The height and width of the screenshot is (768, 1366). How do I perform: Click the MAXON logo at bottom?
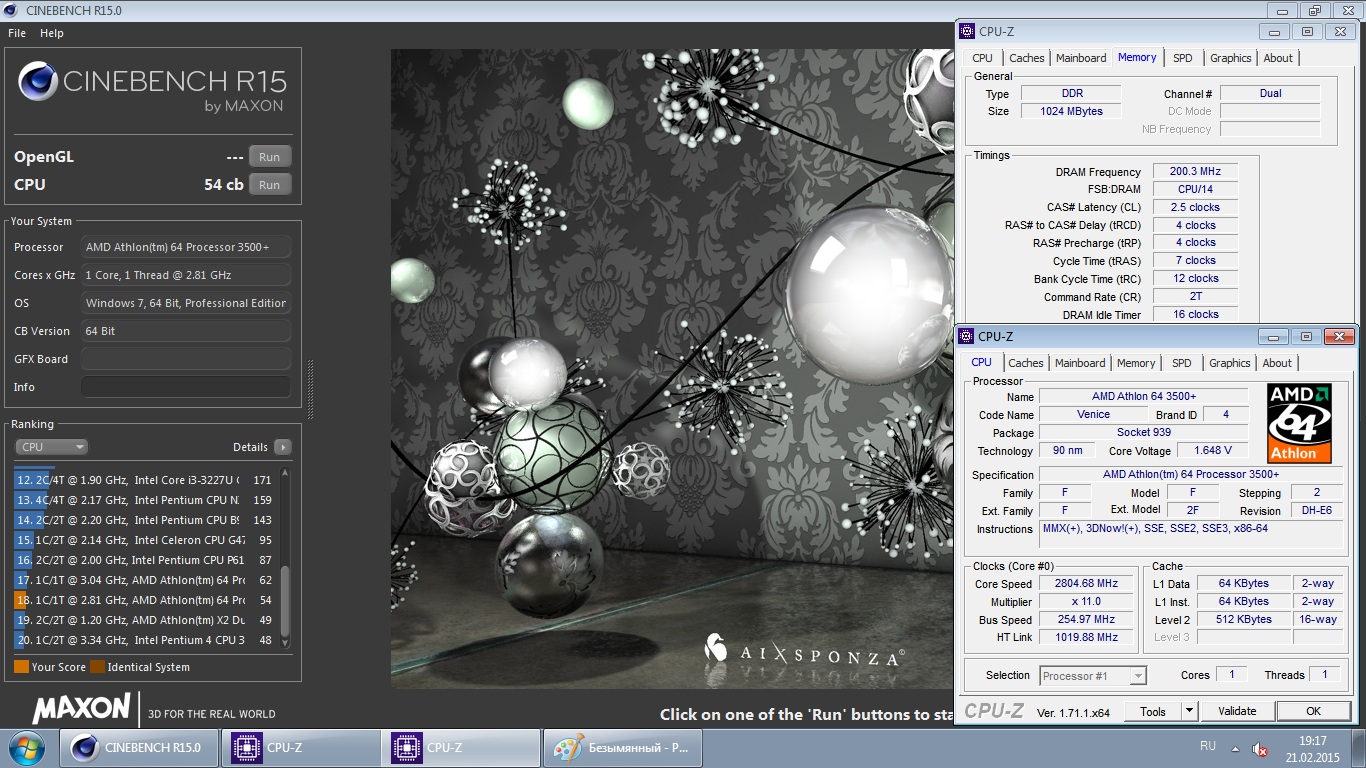pyautogui.click(x=81, y=709)
